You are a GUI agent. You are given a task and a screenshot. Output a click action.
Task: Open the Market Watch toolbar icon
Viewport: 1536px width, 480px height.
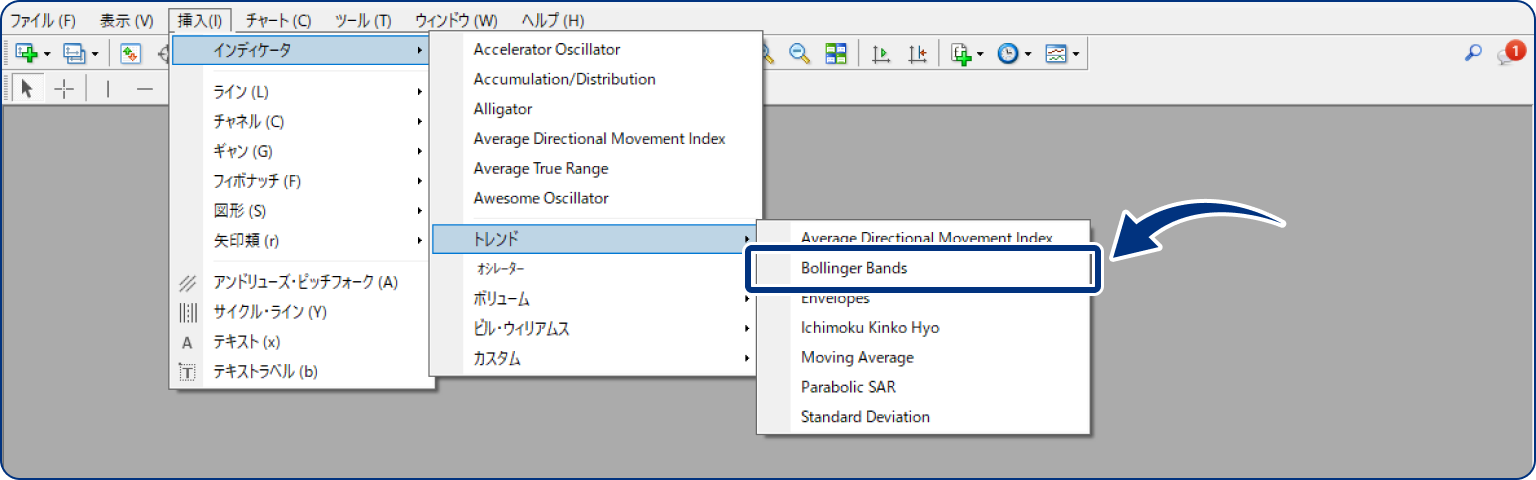[130, 53]
